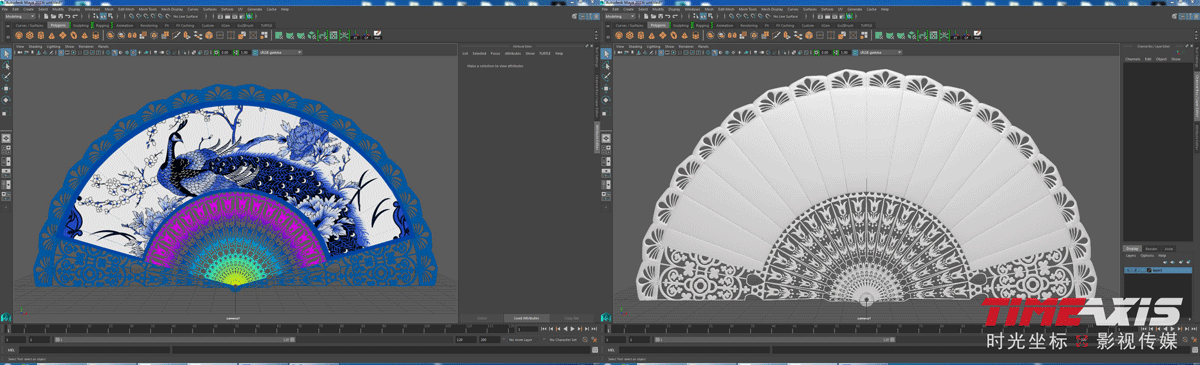Open Modeling menu set dropdown in right window
Screen dimensions: 1200x365
click(x=619, y=16)
